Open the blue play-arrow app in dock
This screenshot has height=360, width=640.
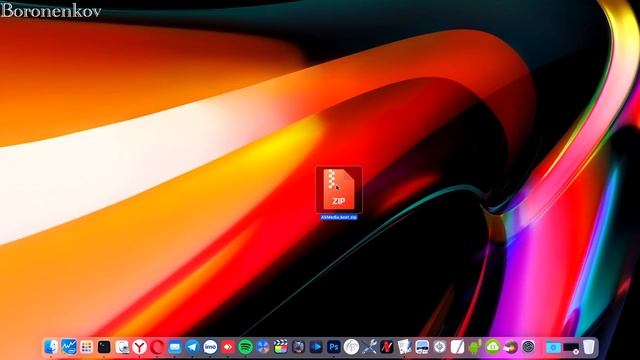[x=316, y=347]
